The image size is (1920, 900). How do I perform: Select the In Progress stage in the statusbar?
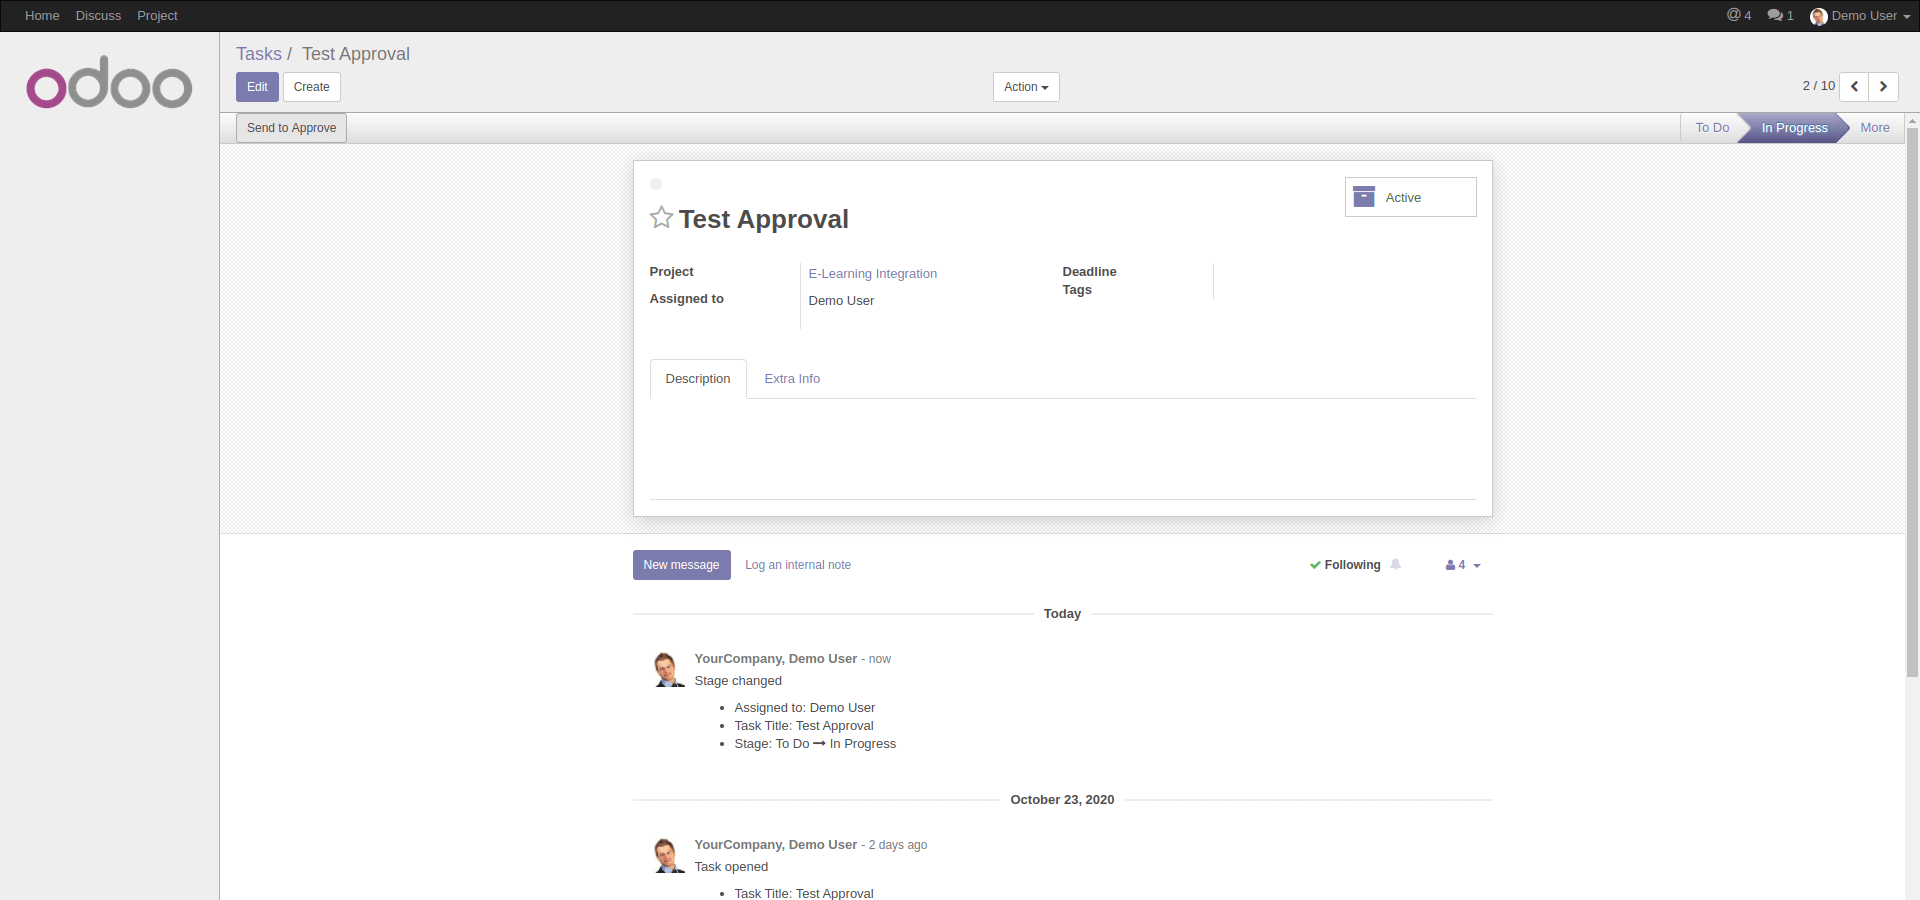click(x=1794, y=127)
